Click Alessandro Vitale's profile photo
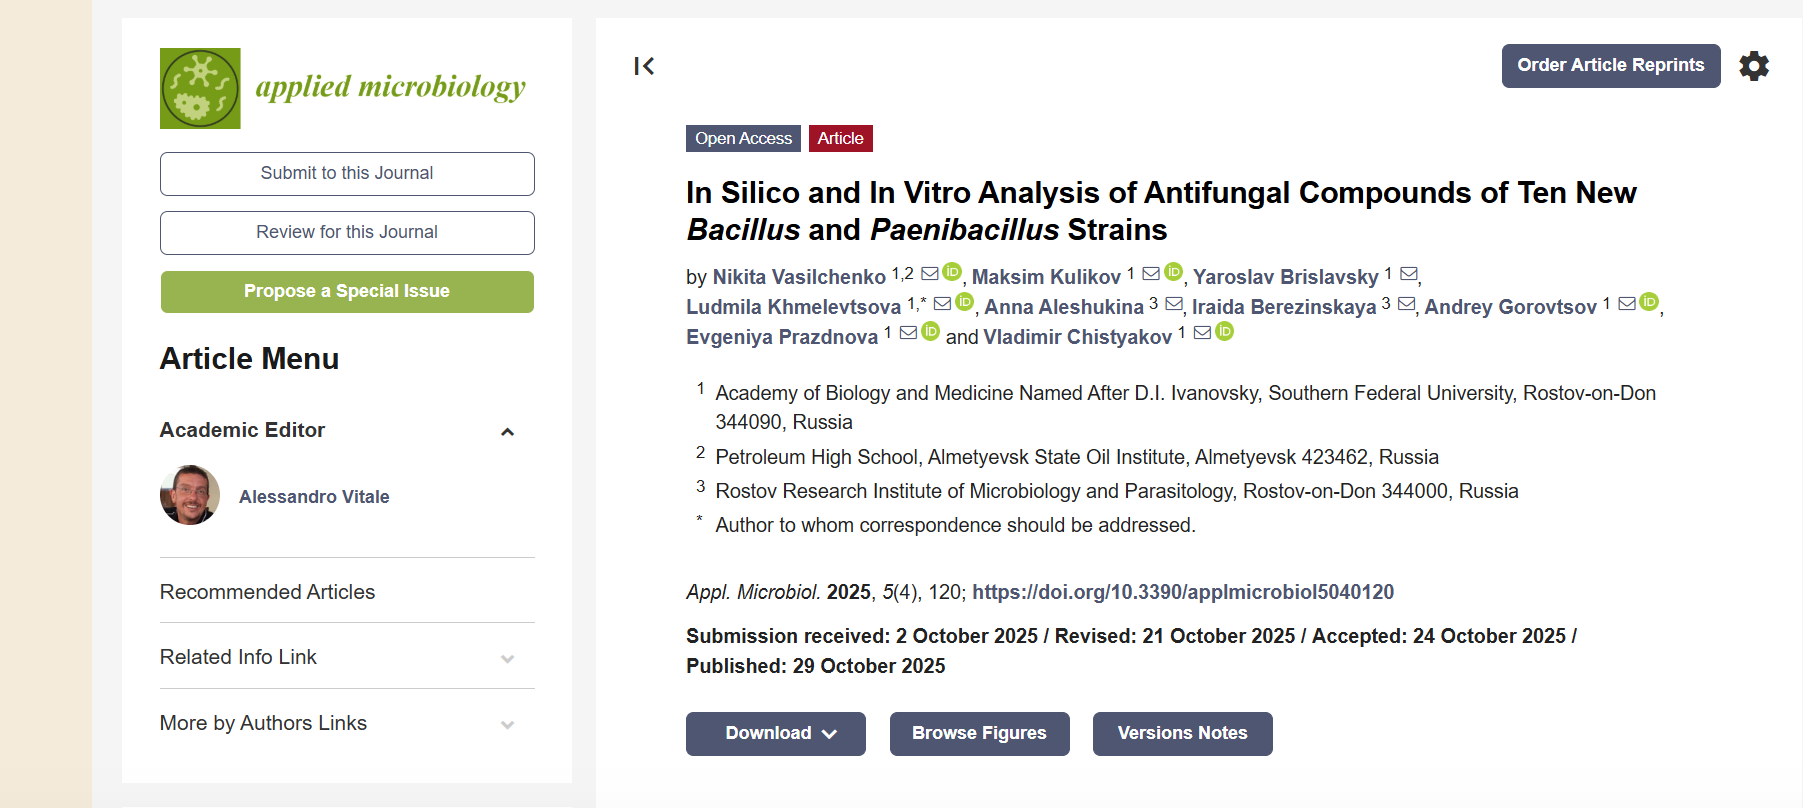The image size is (1803, 808). click(190, 495)
